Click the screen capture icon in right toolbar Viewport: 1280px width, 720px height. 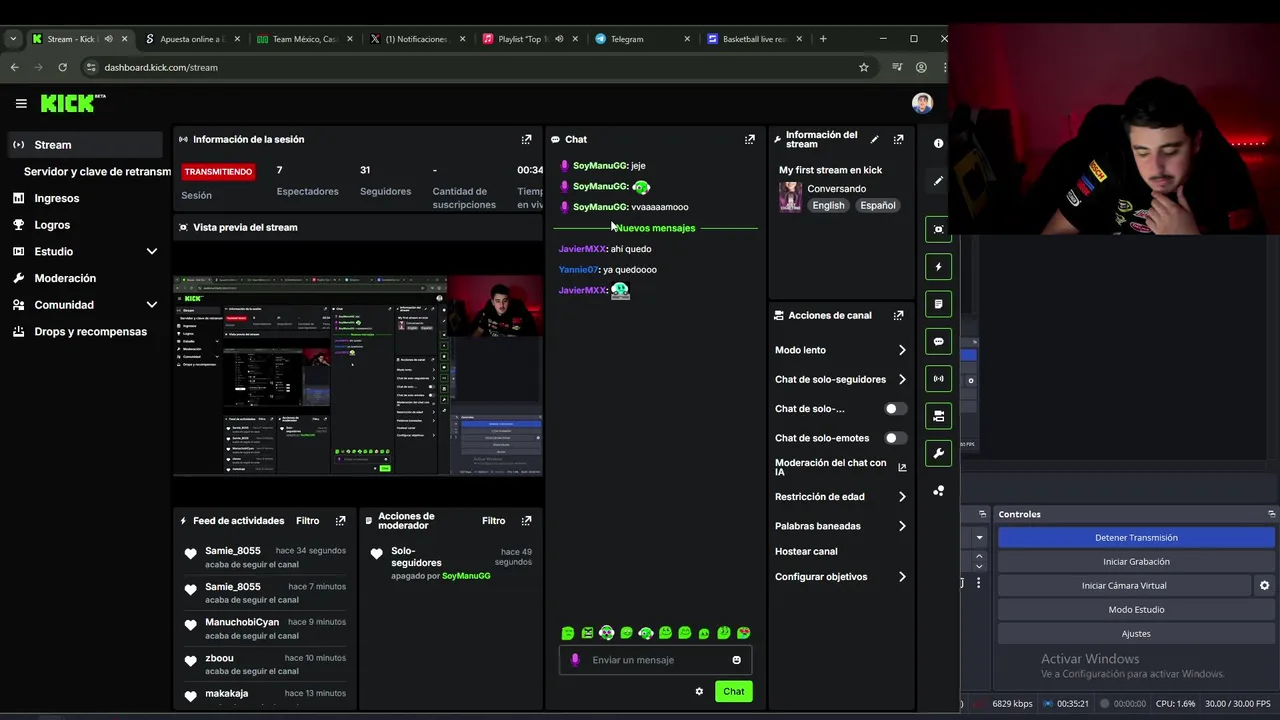(938, 230)
